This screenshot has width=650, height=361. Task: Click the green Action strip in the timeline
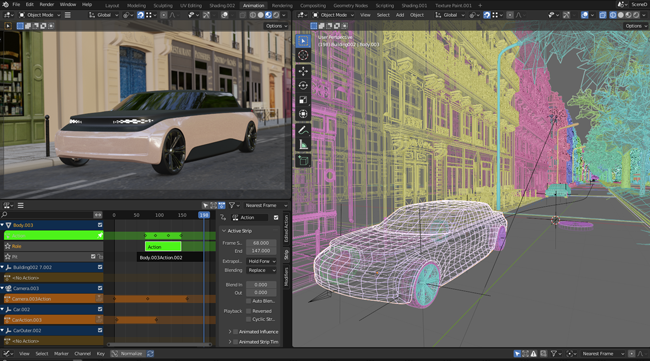tap(163, 247)
